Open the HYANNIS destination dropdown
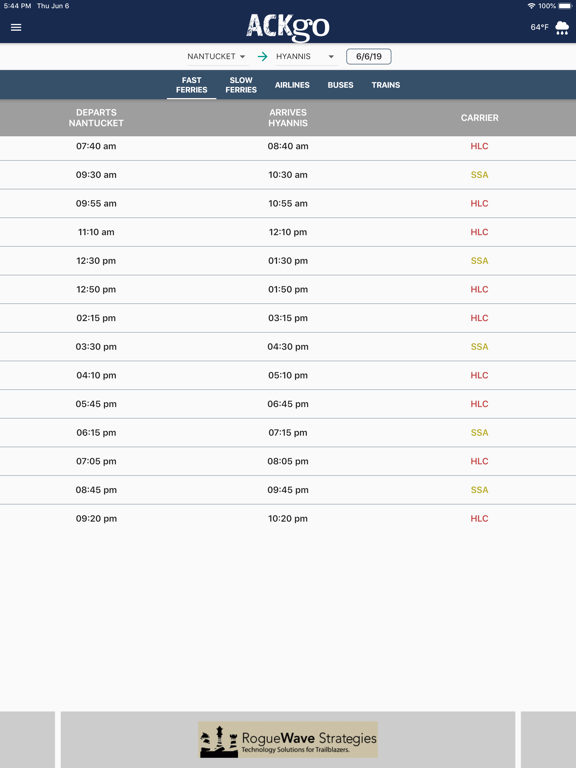The width and height of the screenshot is (576, 768). pyautogui.click(x=305, y=56)
